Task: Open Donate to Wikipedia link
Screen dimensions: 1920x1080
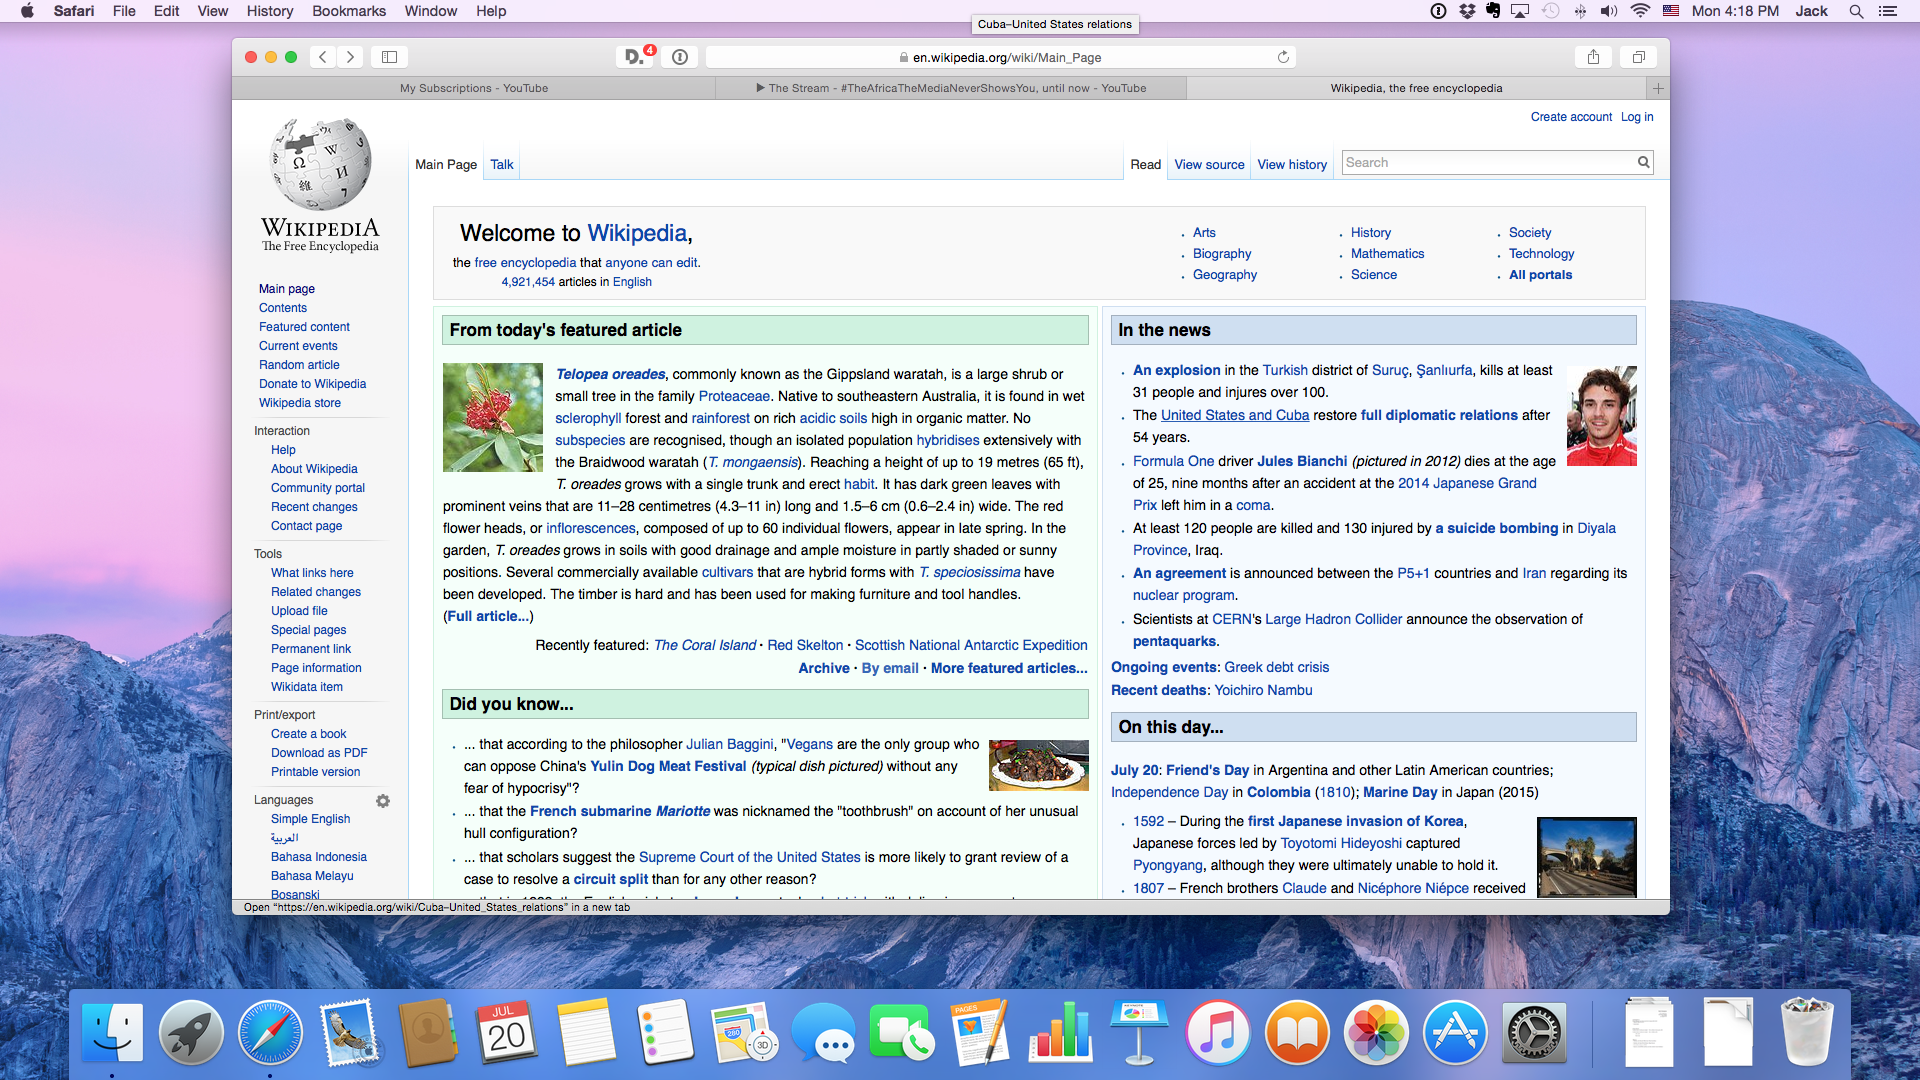Action: [x=312, y=384]
